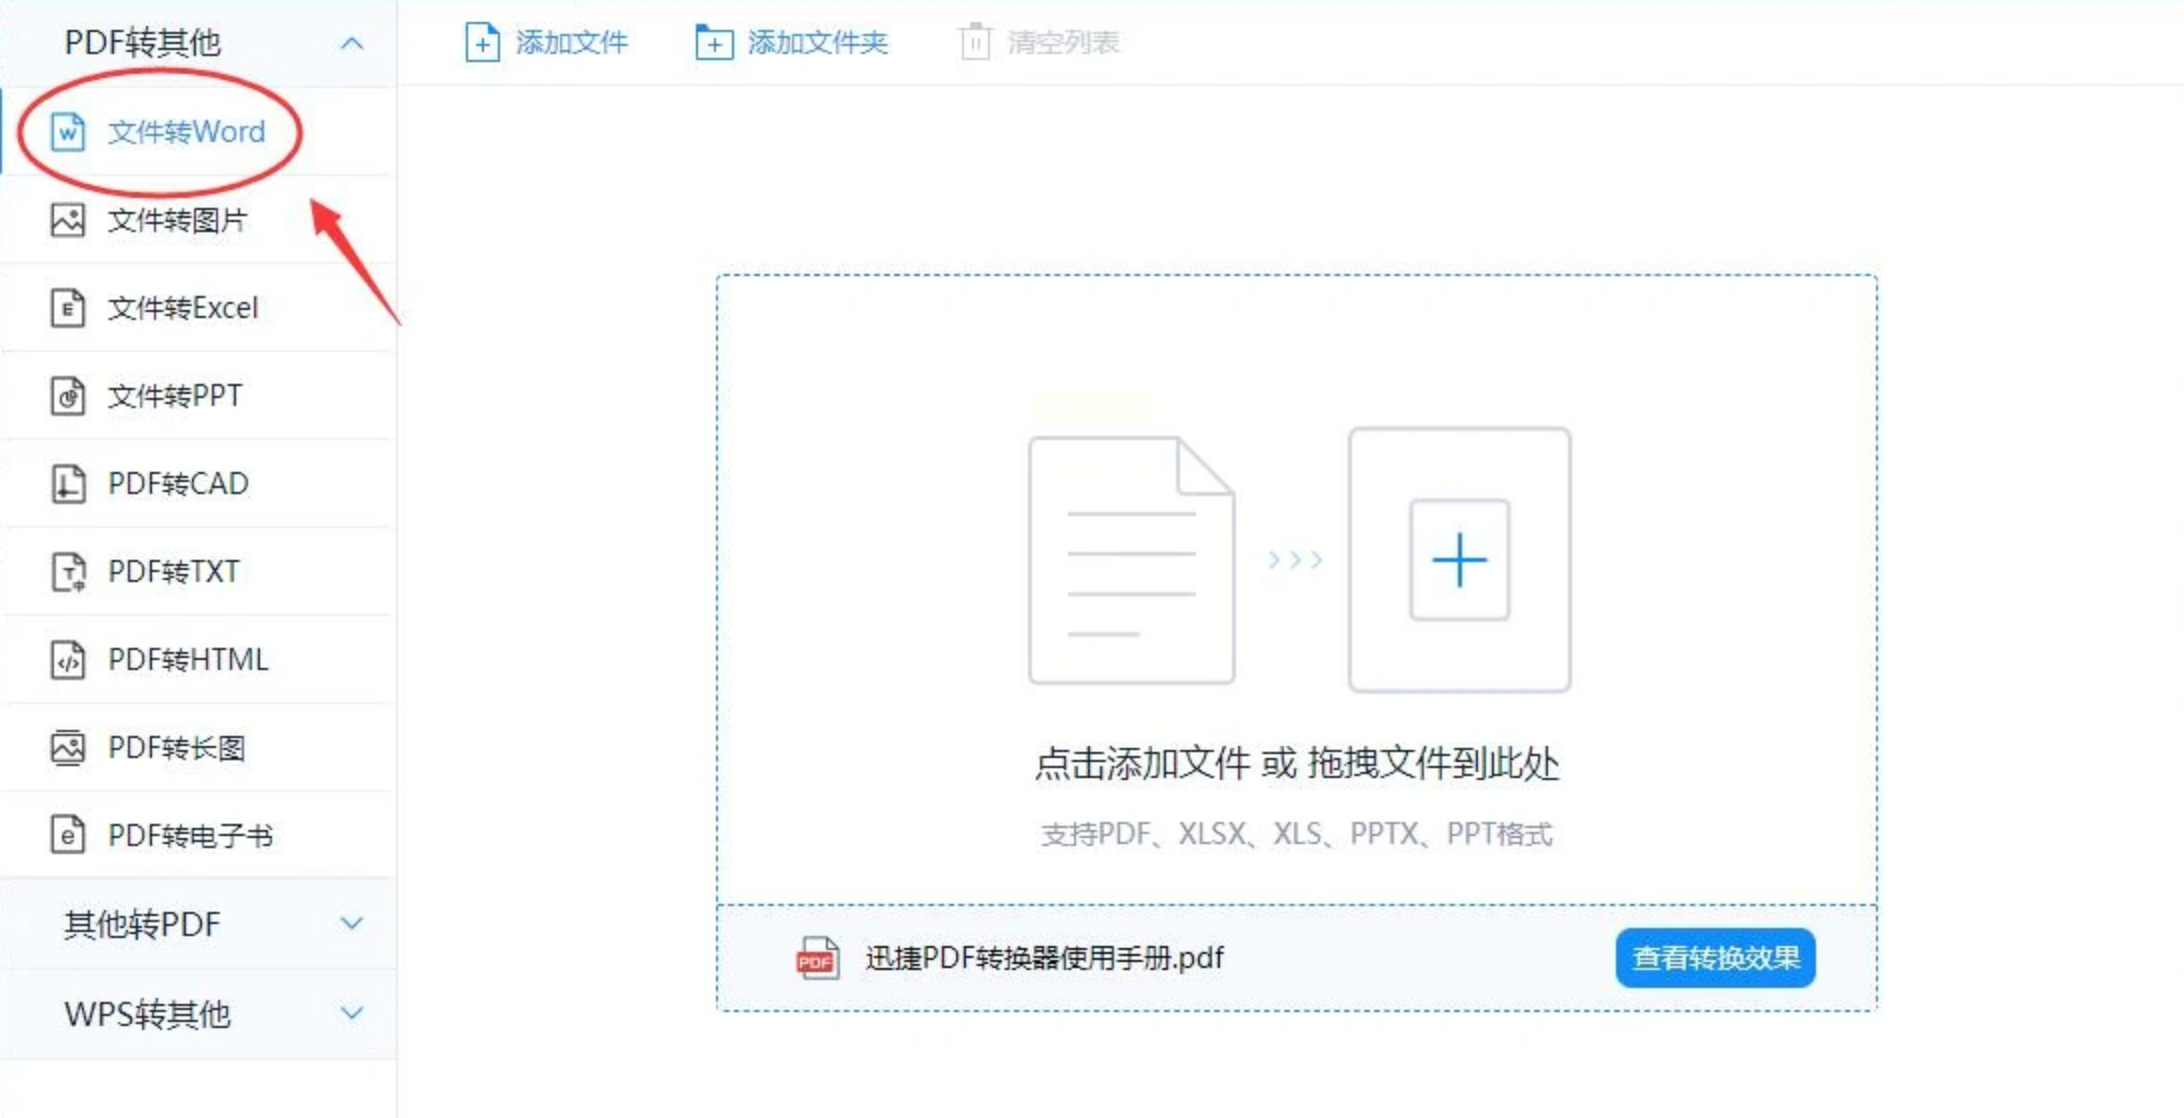Click 添加文件 in the toolbar
Image resolution: width=2184 pixels, height=1118 pixels.
click(547, 43)
